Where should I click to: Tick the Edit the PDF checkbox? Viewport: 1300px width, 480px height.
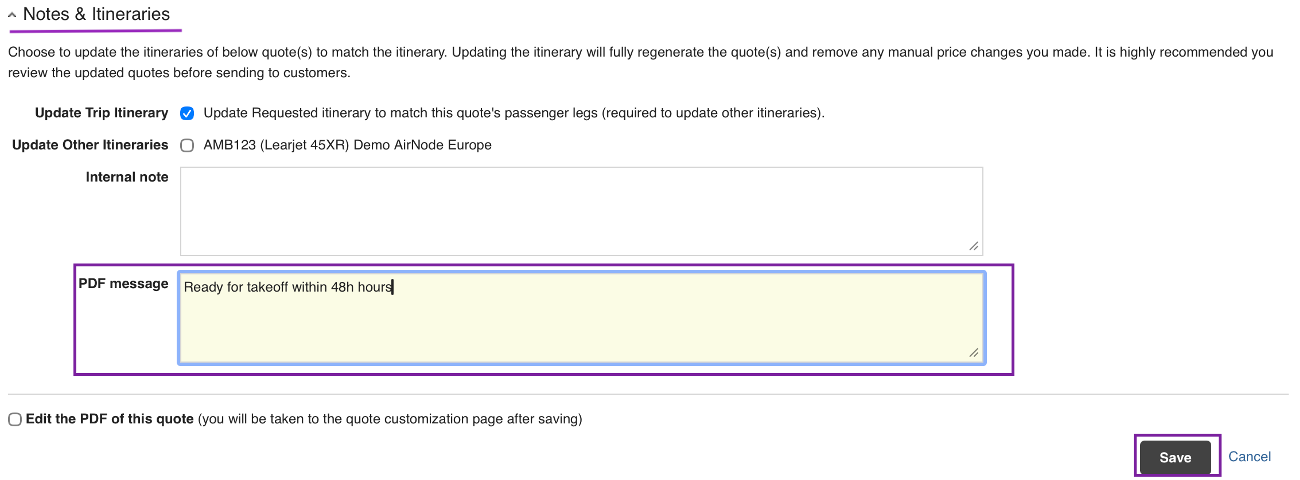(x=15, y=419)
